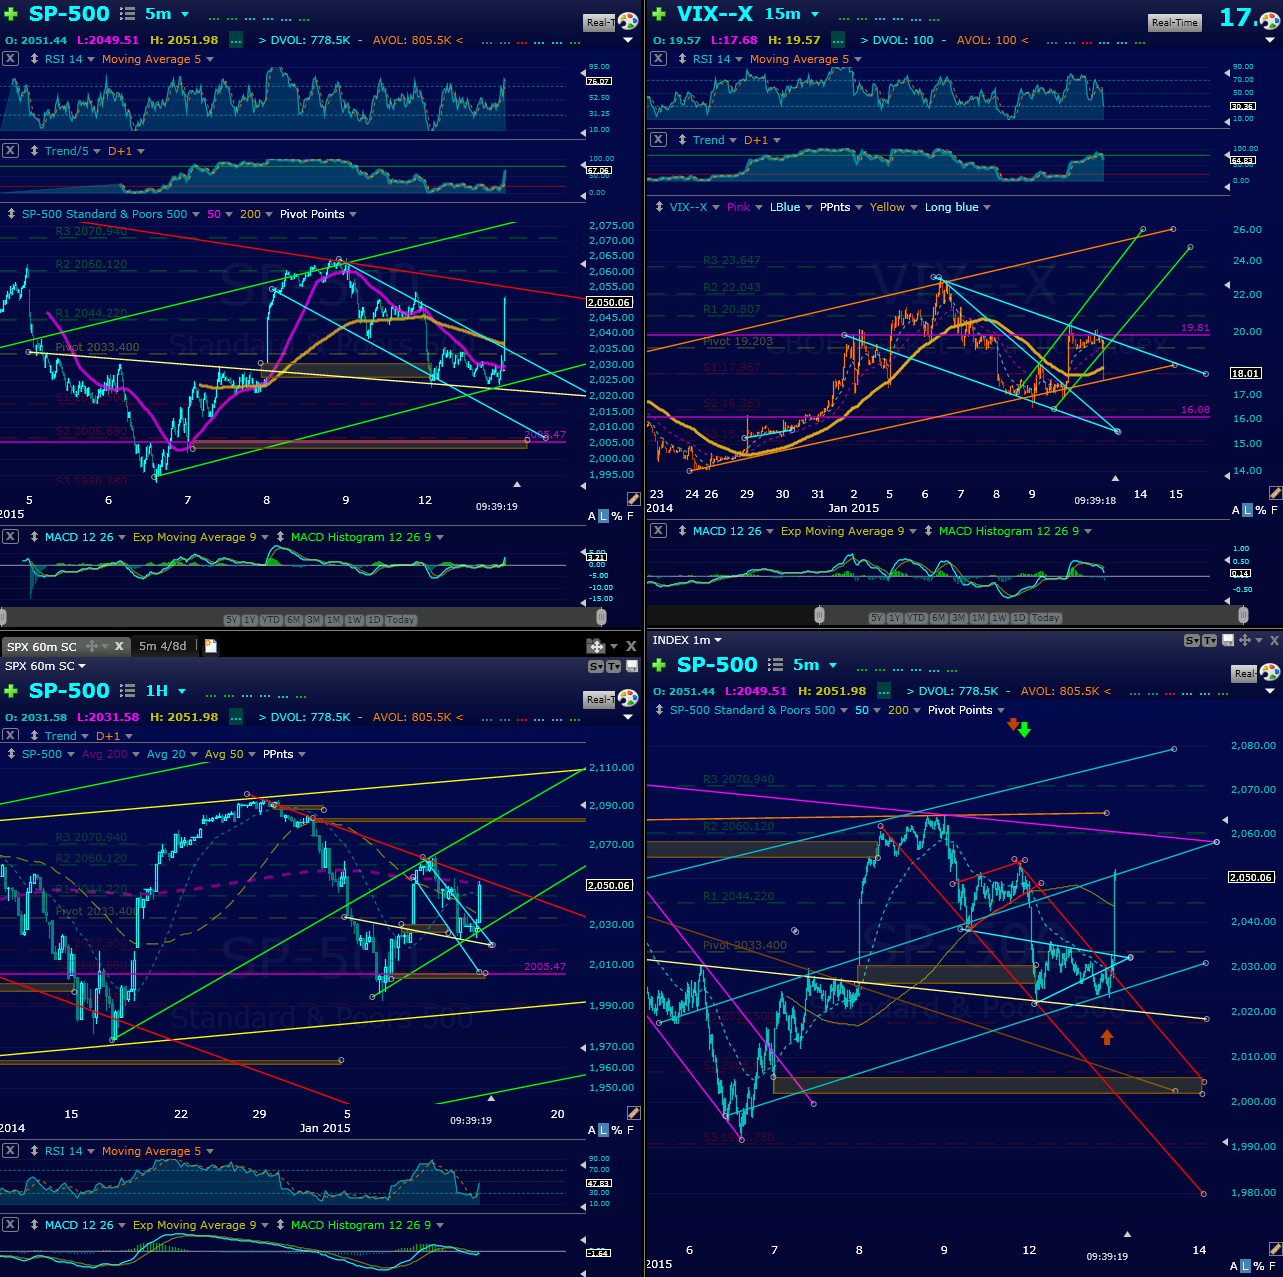Click the move arrows icon in the INDEX 1m header
This screenshot has height=1277, width=1283.
click(1245, 640)
